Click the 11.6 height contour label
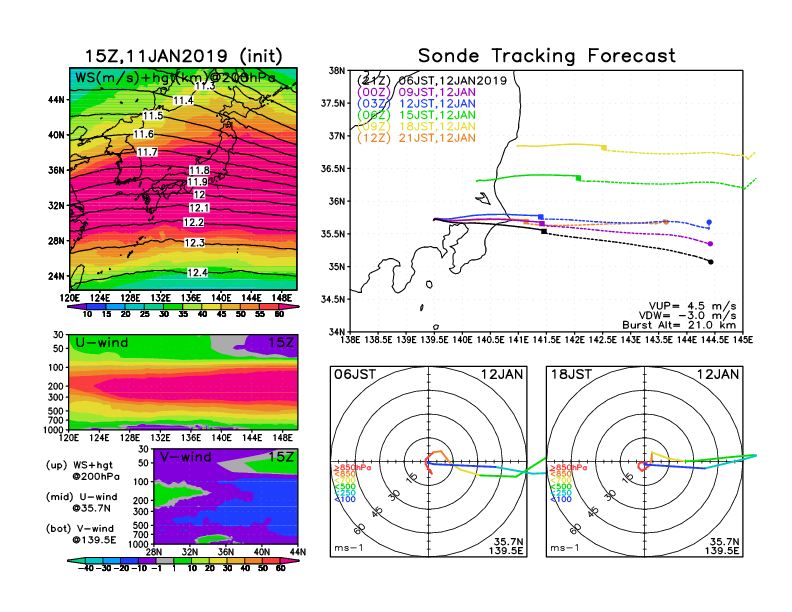This screenshot has width=792, height=612. [x=143, y=134]
